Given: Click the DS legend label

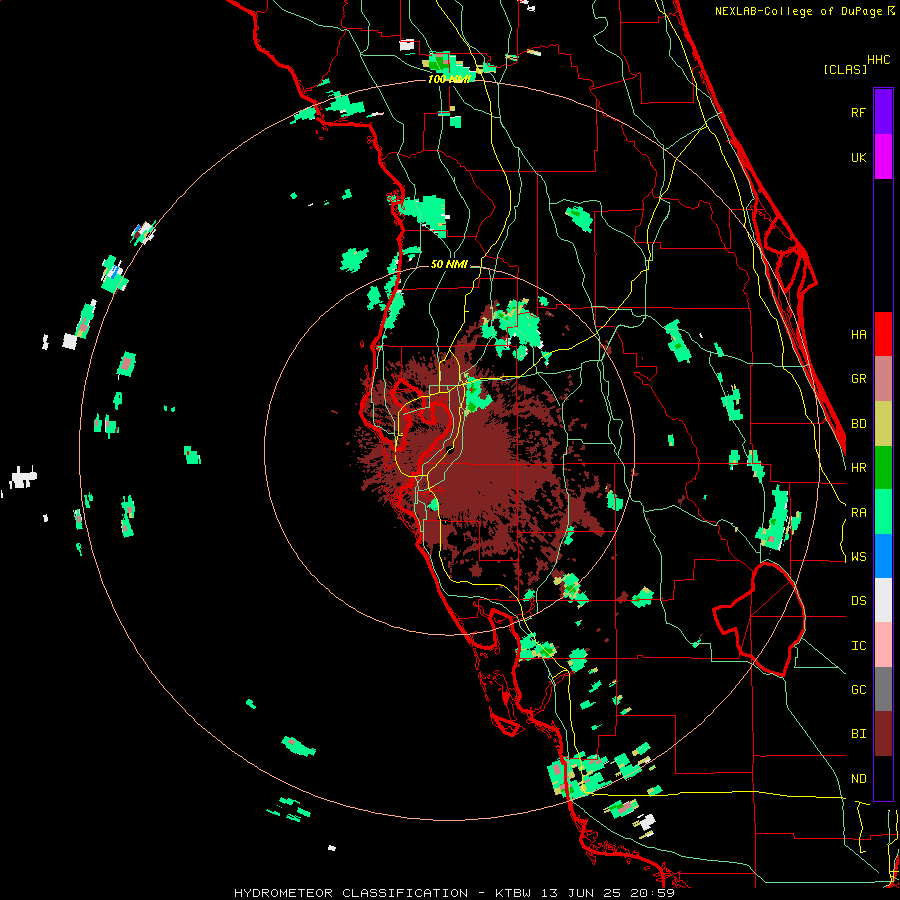Looking at the screenshot, I should click(858, 601).
